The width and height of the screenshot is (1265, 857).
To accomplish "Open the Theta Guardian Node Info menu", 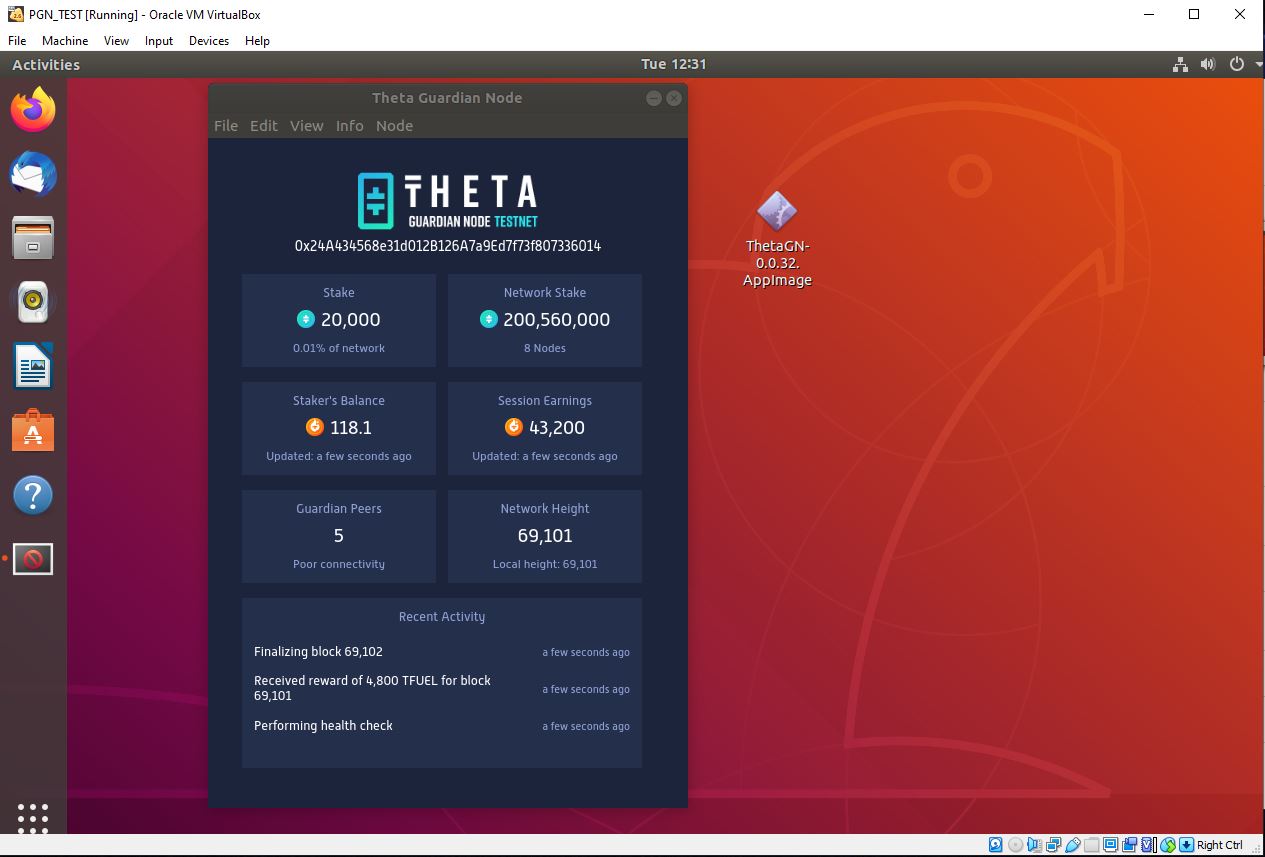I will [x=350, y=126].
